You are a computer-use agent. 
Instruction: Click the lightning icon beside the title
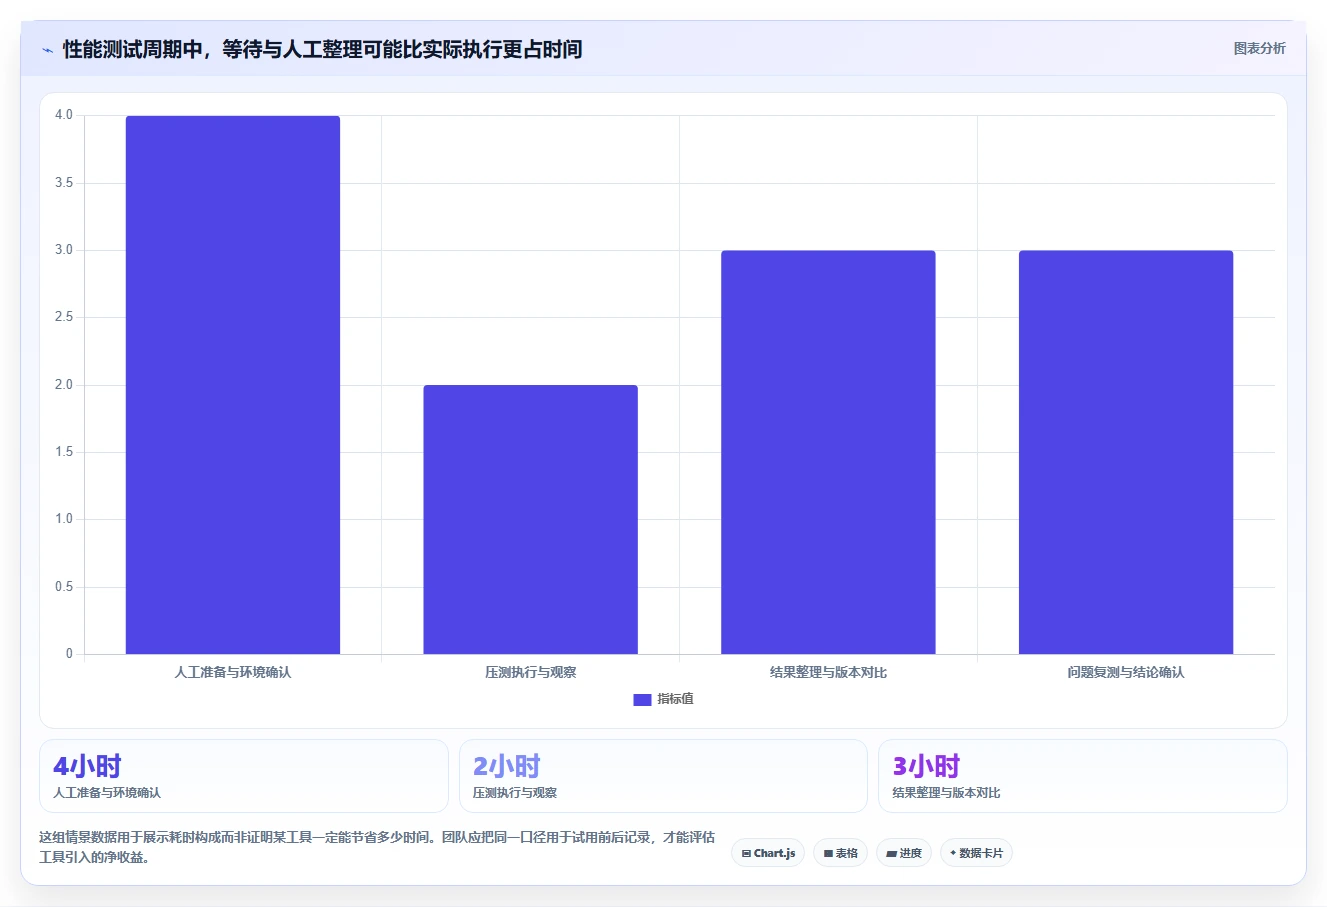click(47, 50)
